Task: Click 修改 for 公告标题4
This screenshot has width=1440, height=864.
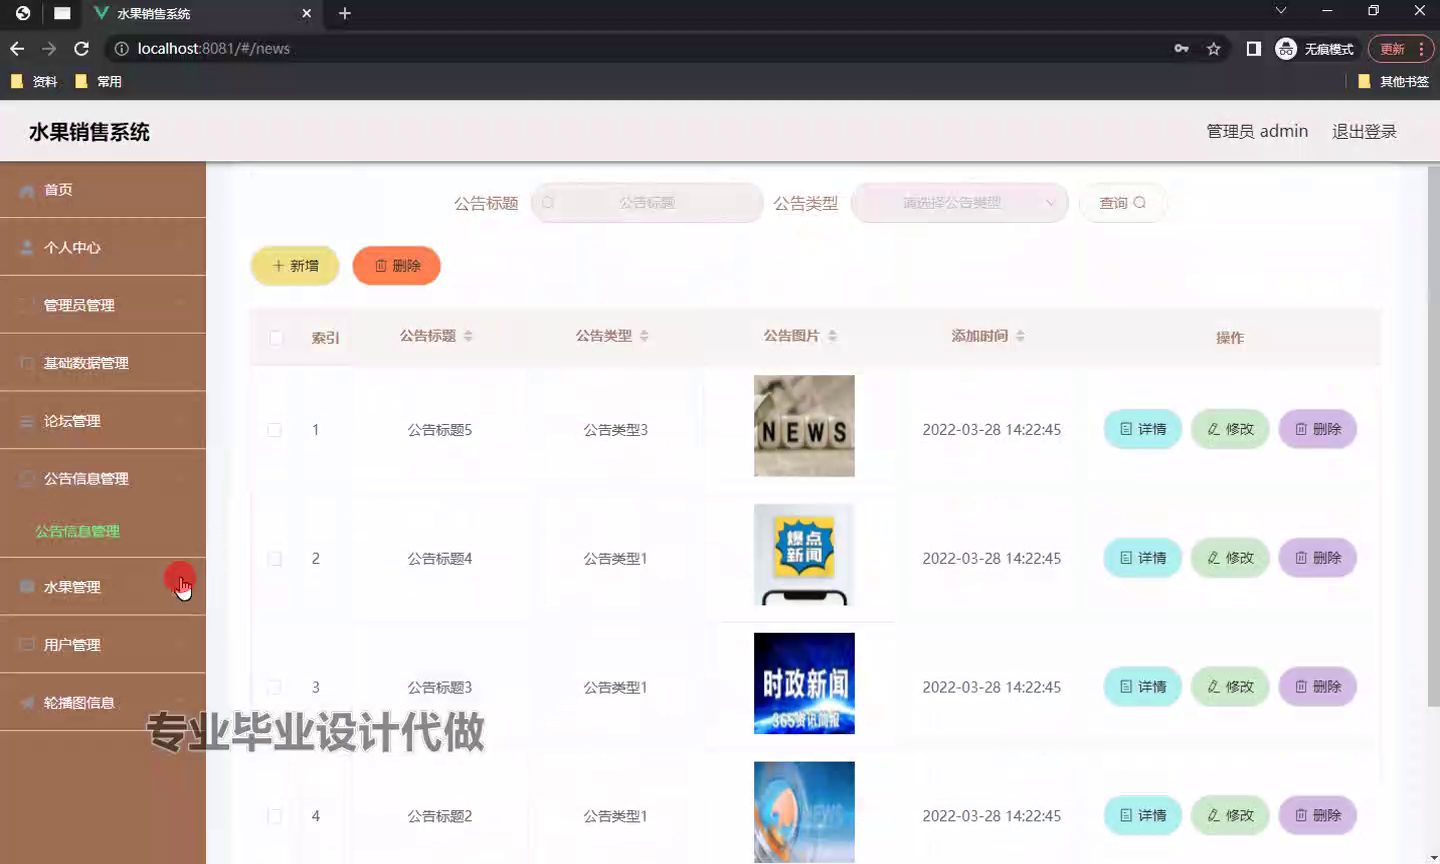Action: (x=1230, y=558)
